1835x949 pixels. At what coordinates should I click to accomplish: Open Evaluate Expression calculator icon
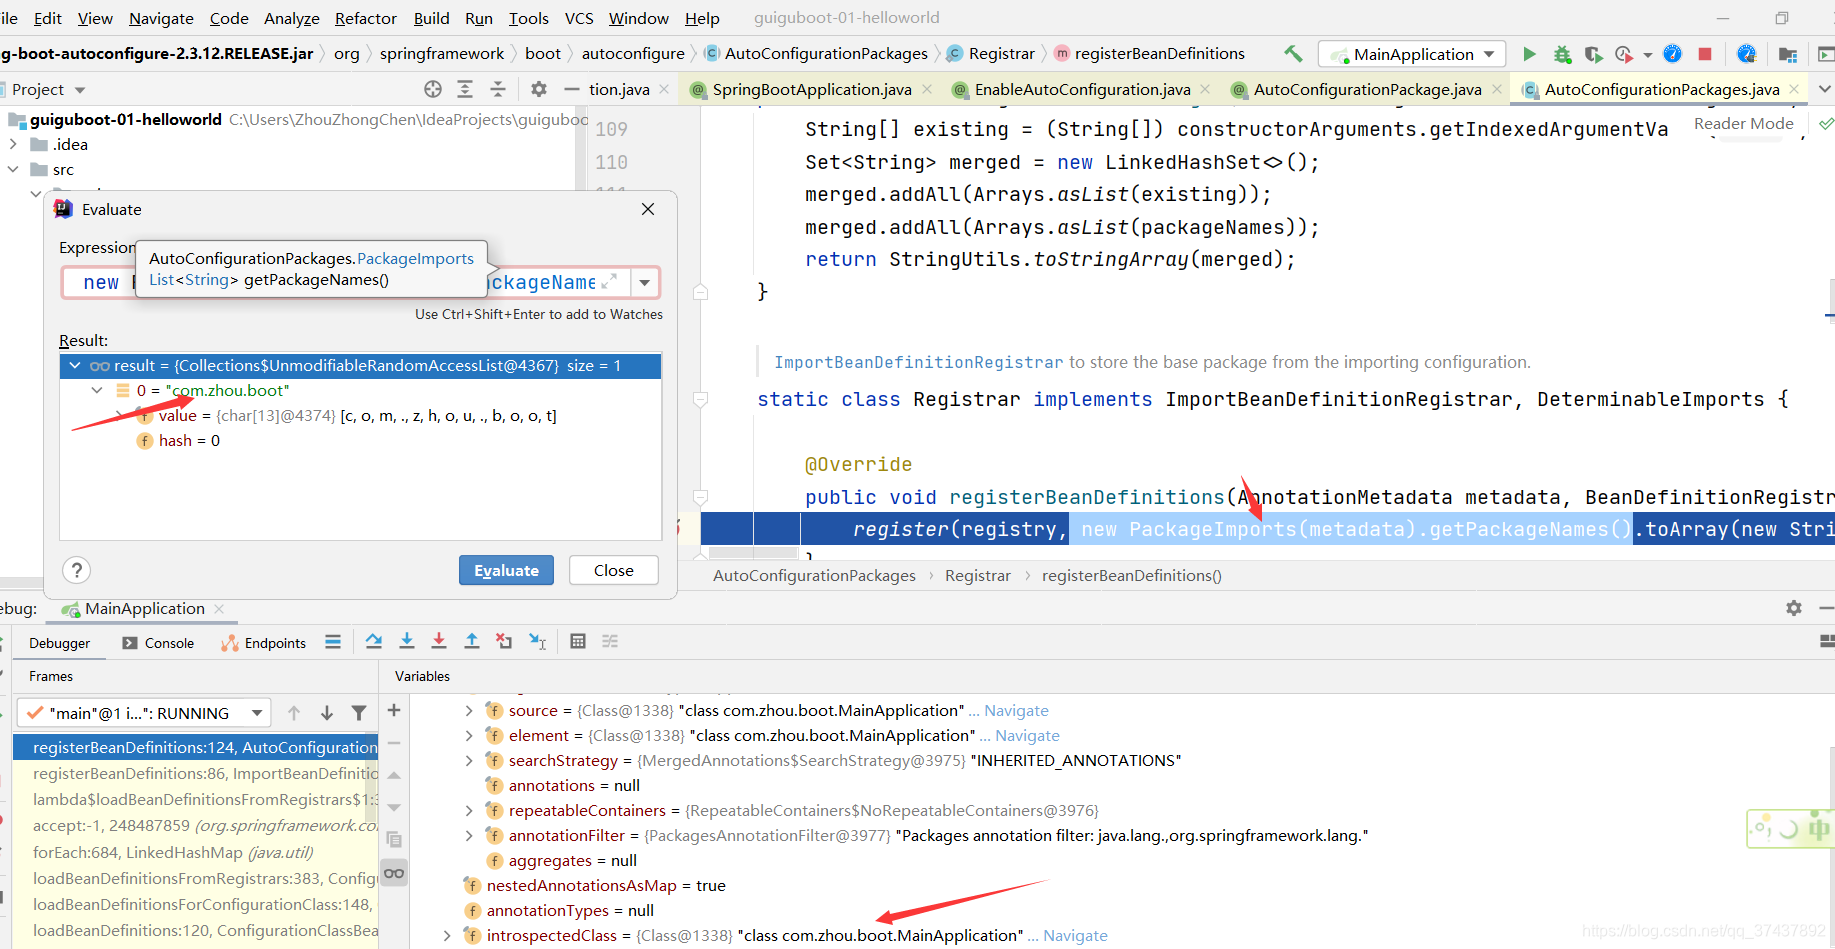(578, 641)
